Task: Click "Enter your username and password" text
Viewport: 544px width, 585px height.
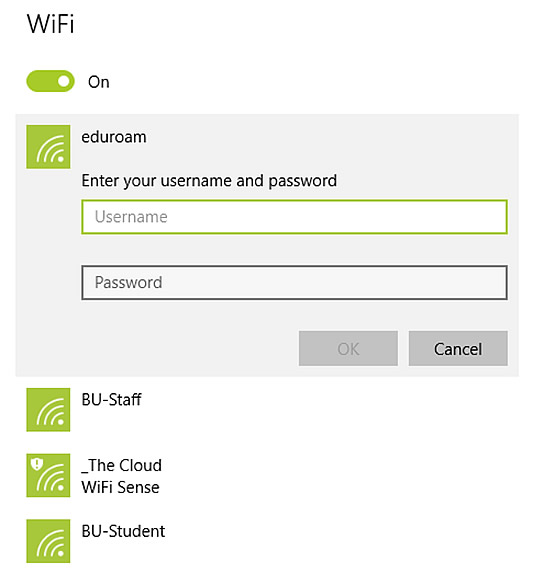Action: pyautogui.click(x=209, y=181)
